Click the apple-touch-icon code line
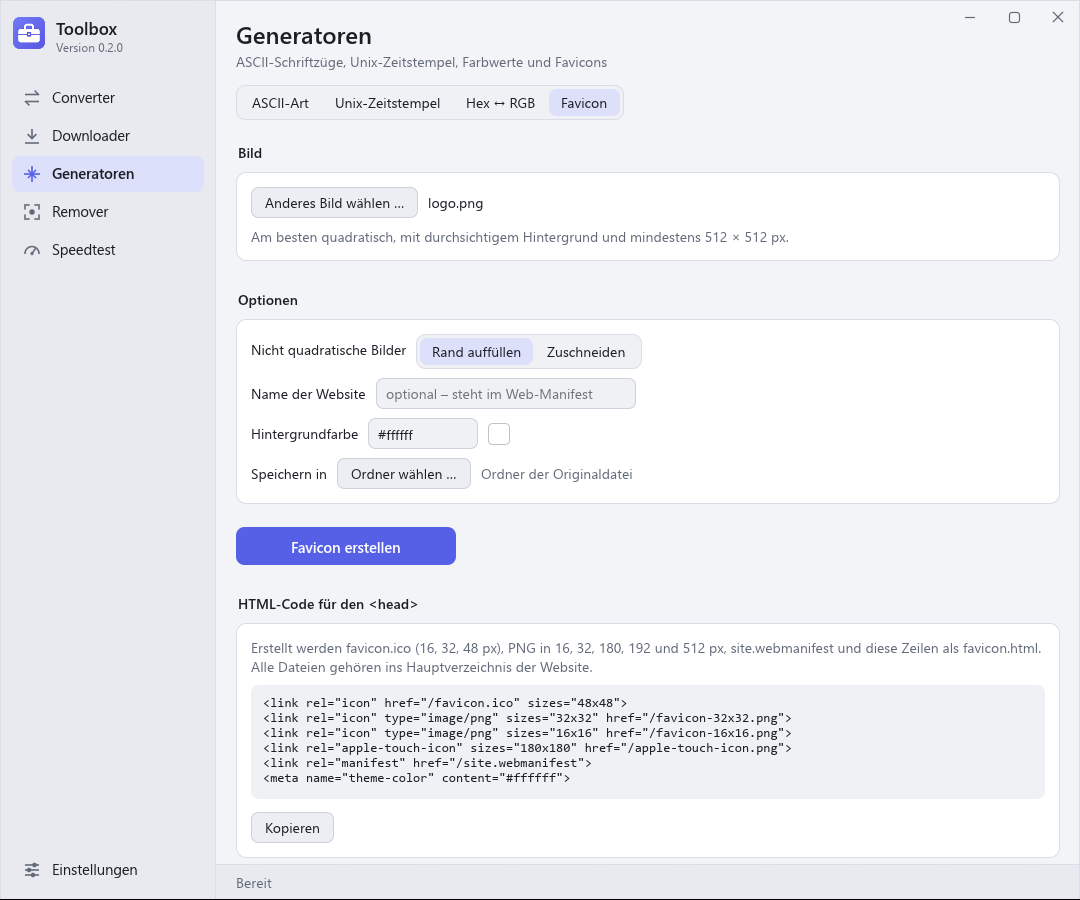The width and height of the screenshot is (1080, 900). click(x=528, y=749)
